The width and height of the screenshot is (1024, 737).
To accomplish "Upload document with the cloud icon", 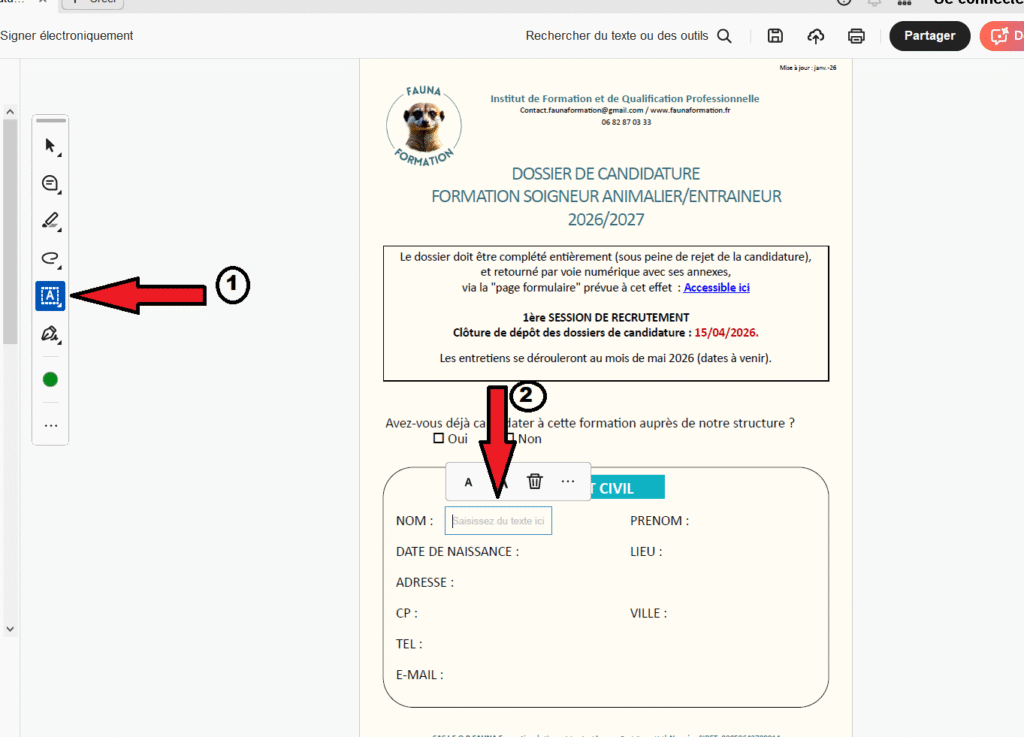I will click(x=816, y=36).
